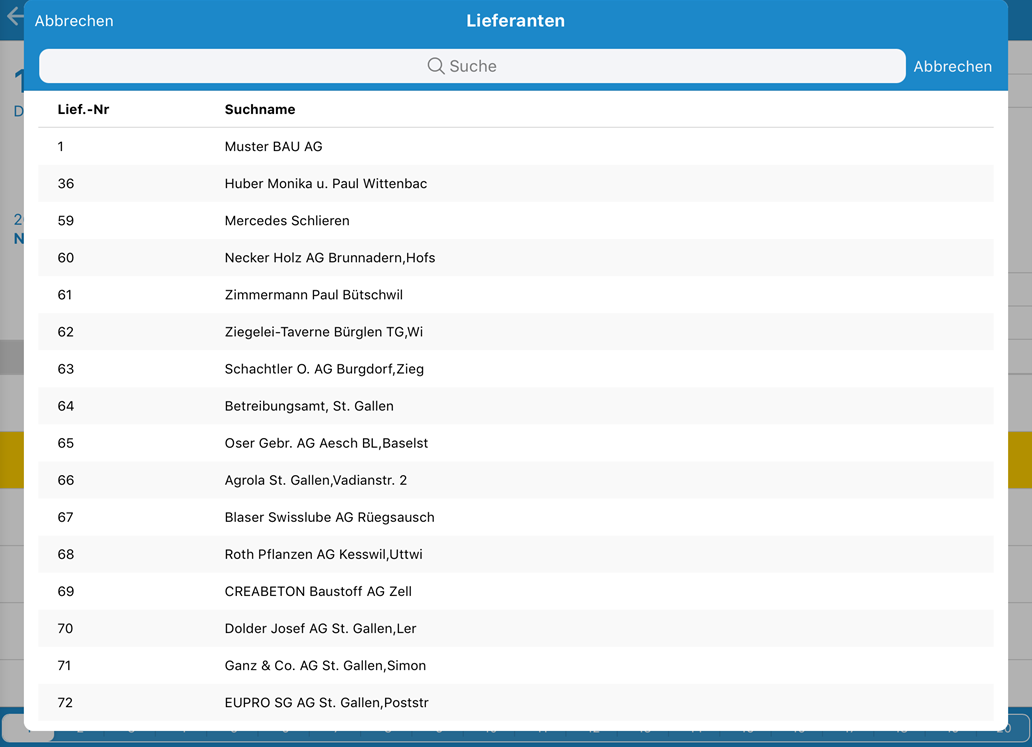1032x747 pixels.
Task: Choose Blaser Swisslube AG Rüegsausch
Action: tap(515, 517)
